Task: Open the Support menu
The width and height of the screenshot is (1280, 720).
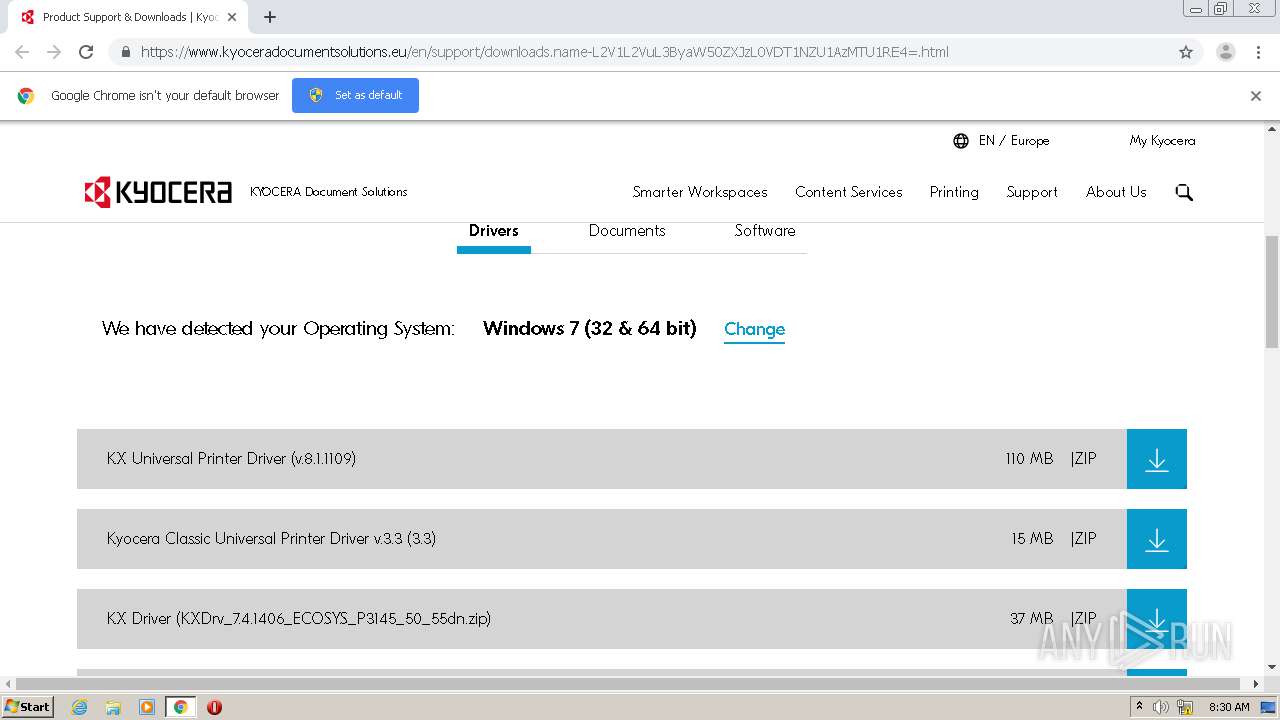Action: pyautogui.click(x=1032, y=192)
